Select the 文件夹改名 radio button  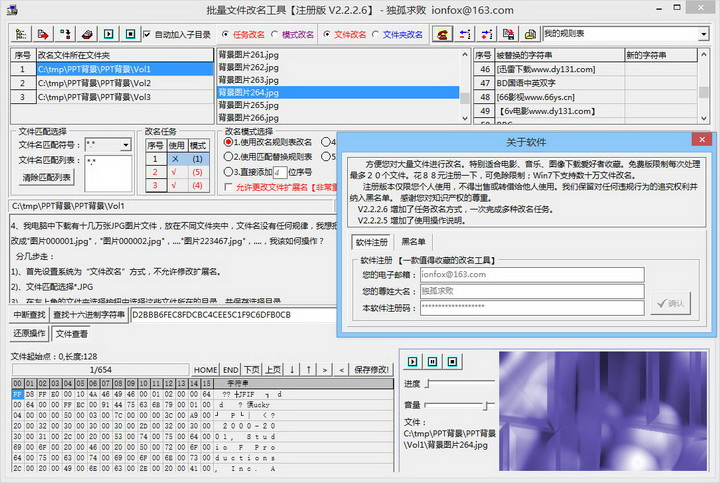tap(375, 34)
